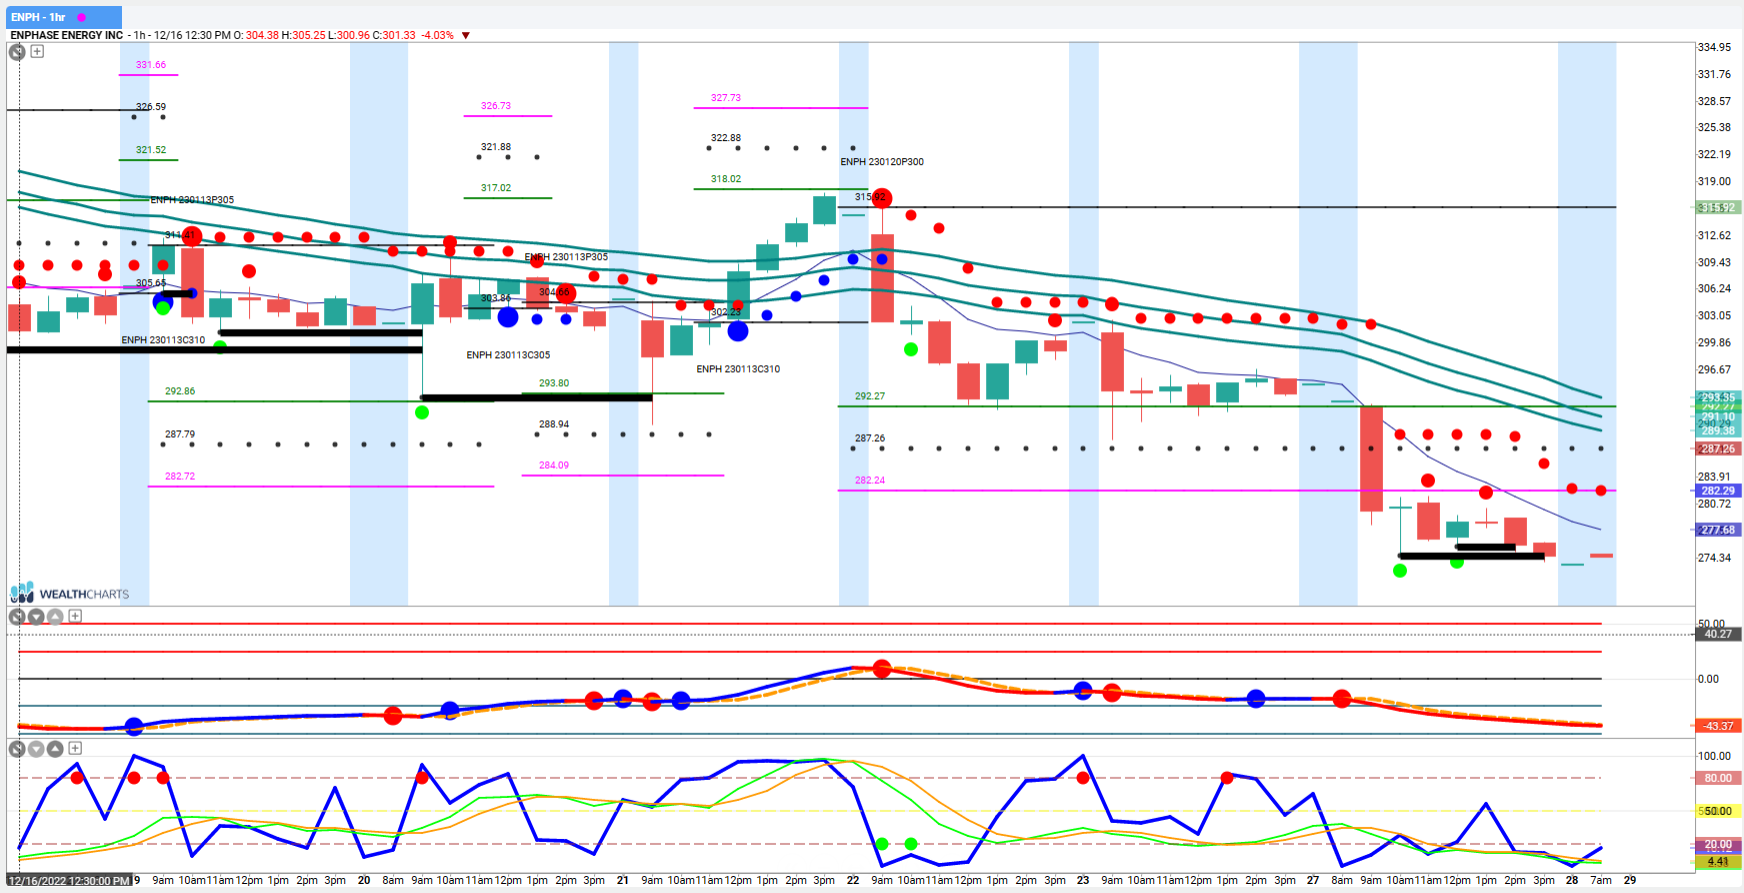Click the magenta 282.72 level label

point(180,476)
